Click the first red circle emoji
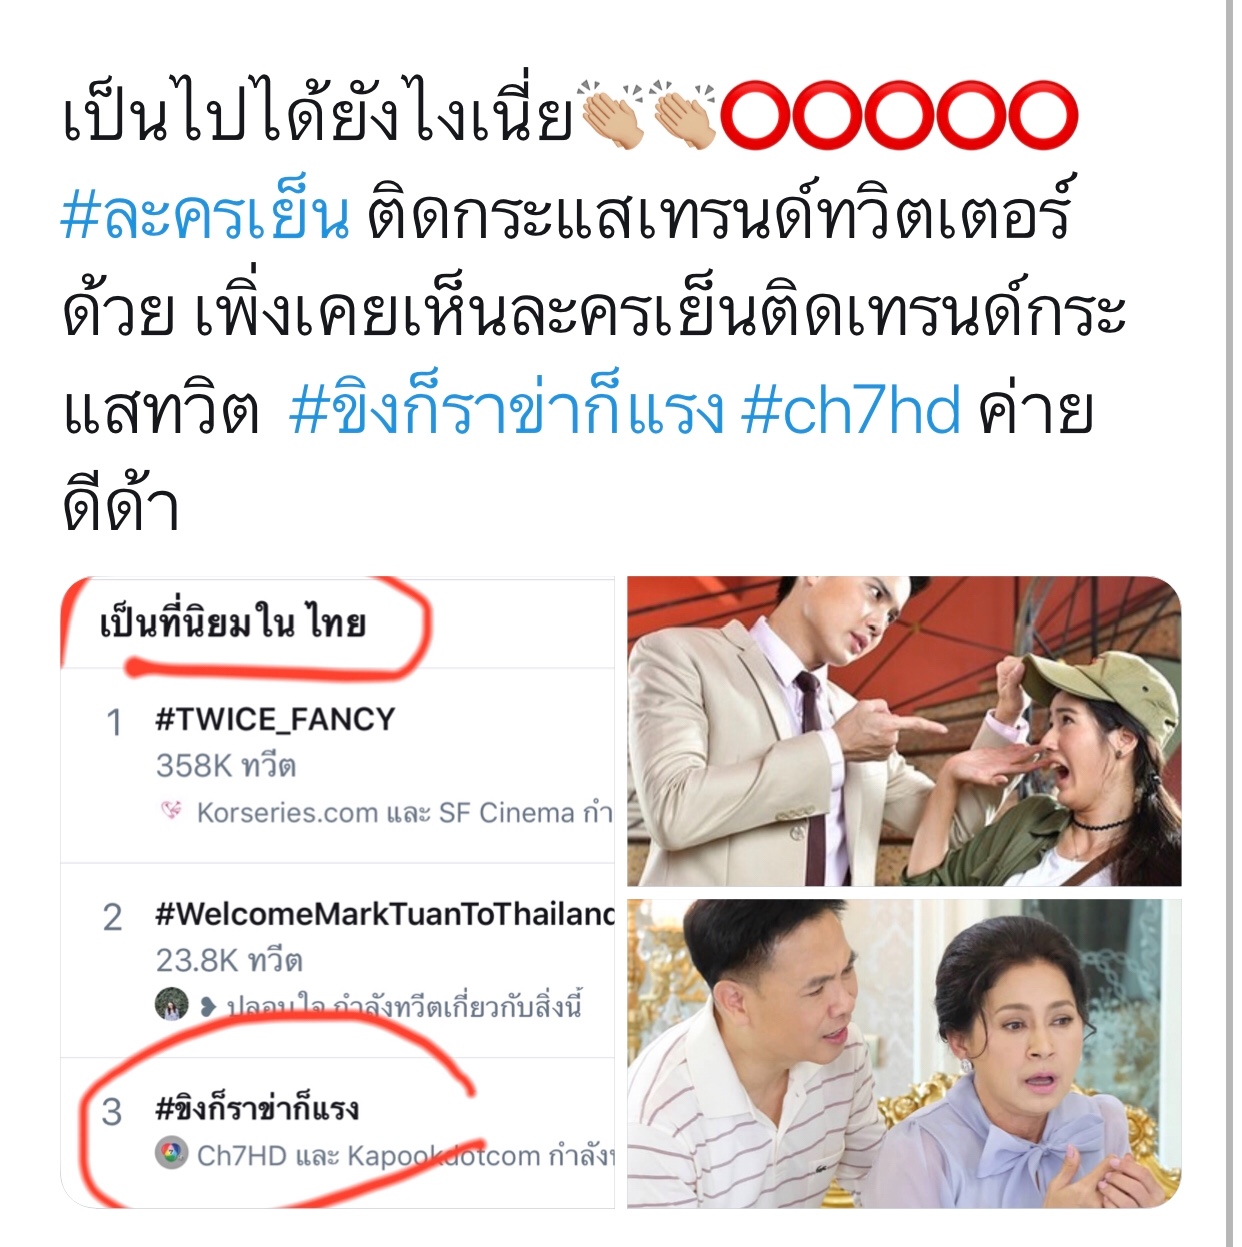 point(755,117)
